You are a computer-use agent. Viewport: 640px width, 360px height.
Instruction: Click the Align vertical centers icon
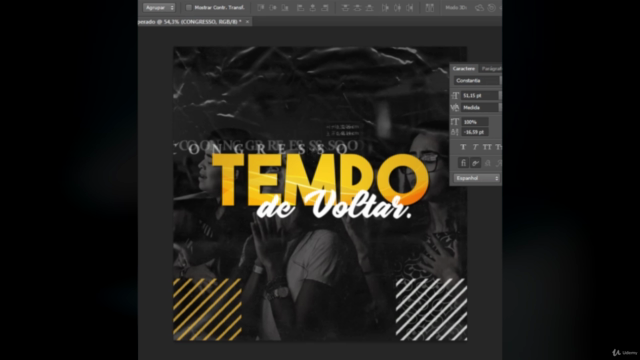tap(273, 8)
